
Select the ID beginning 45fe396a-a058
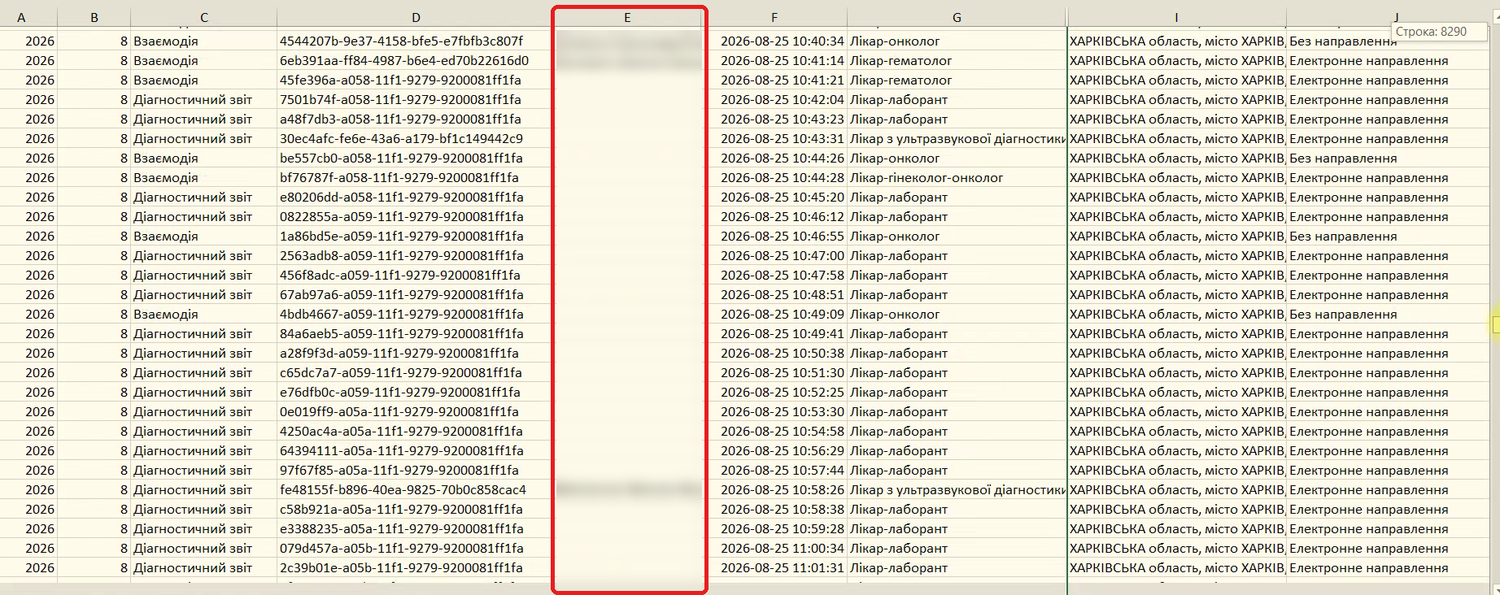coord(400,80)
